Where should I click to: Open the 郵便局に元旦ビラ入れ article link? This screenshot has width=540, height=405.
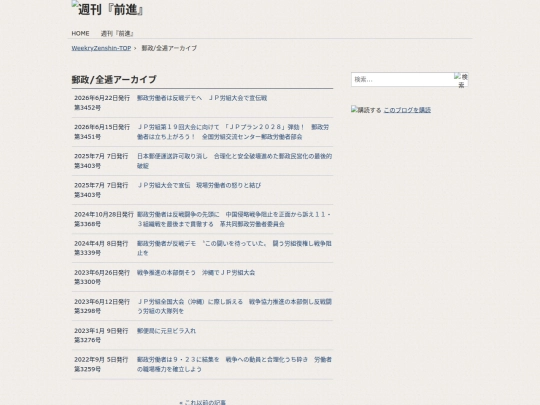(166, 331)
